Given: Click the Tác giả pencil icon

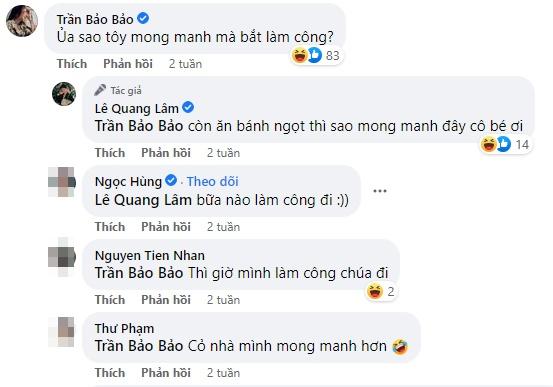Looking at the screenshot, I should (x=100, y=90).
